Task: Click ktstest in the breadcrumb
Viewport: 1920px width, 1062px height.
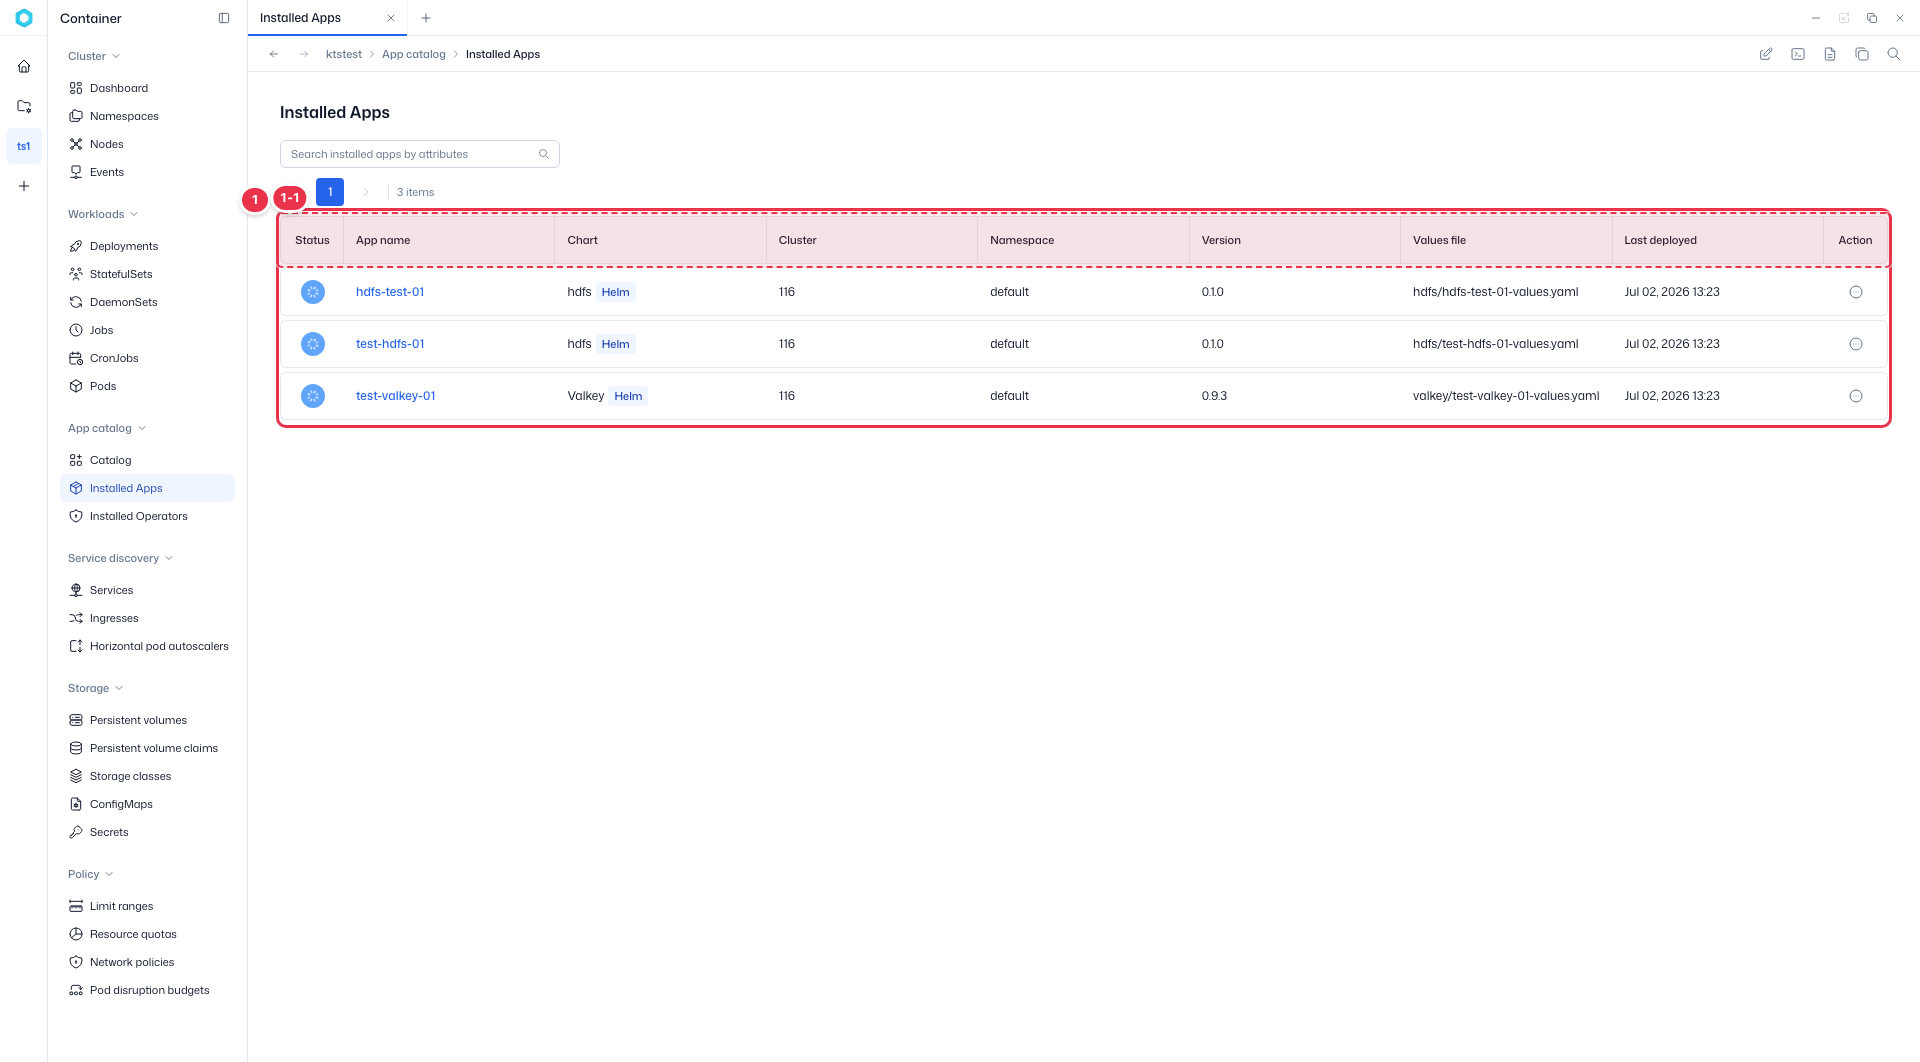Action: pyautogui.click(x=344, y=54)
